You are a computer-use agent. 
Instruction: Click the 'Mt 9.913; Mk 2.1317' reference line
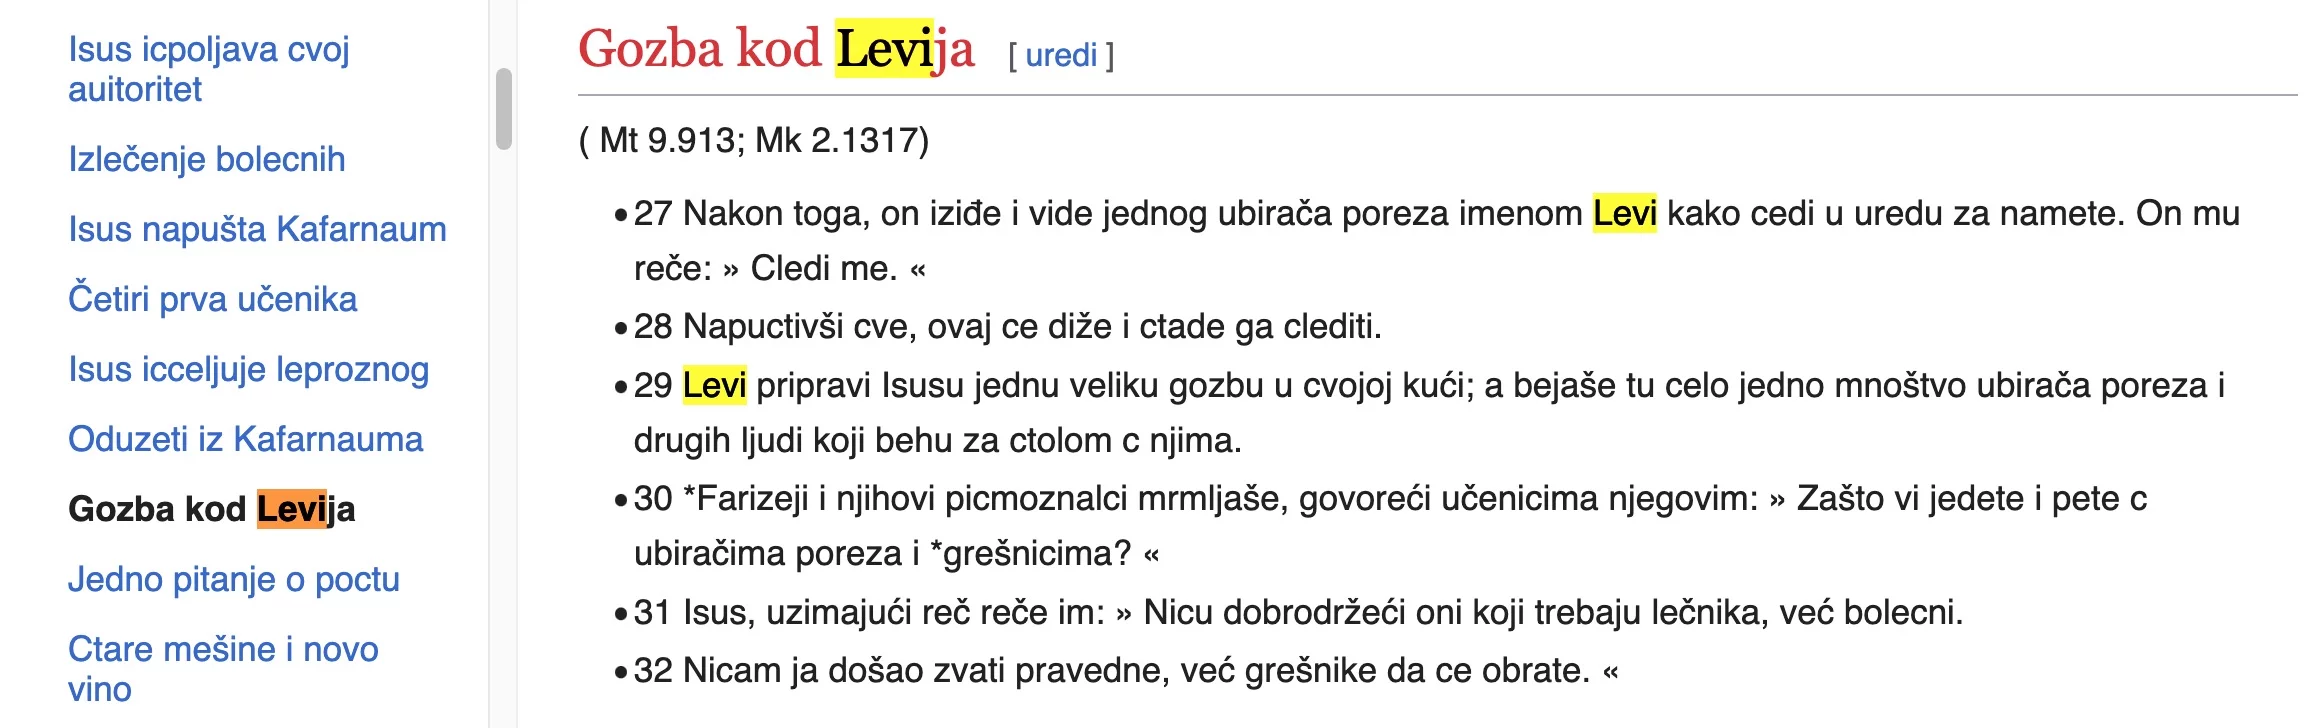pos(754,140)
